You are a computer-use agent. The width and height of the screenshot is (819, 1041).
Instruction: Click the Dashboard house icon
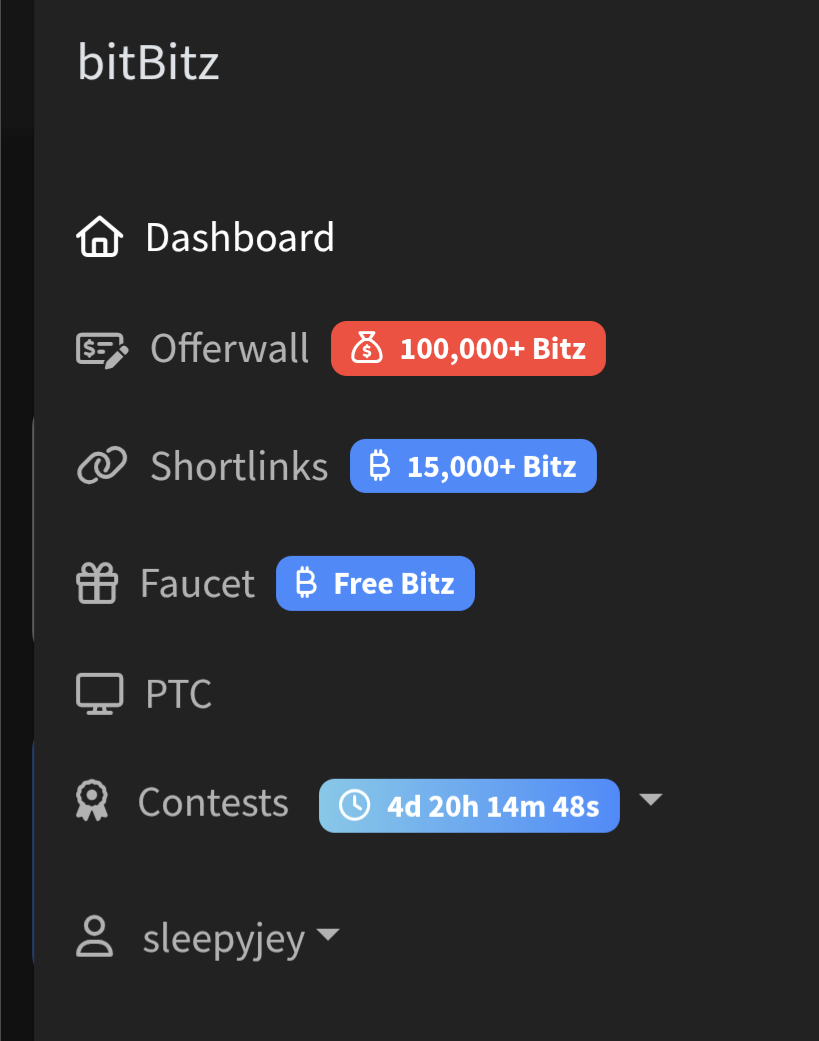tap(100, 236)
